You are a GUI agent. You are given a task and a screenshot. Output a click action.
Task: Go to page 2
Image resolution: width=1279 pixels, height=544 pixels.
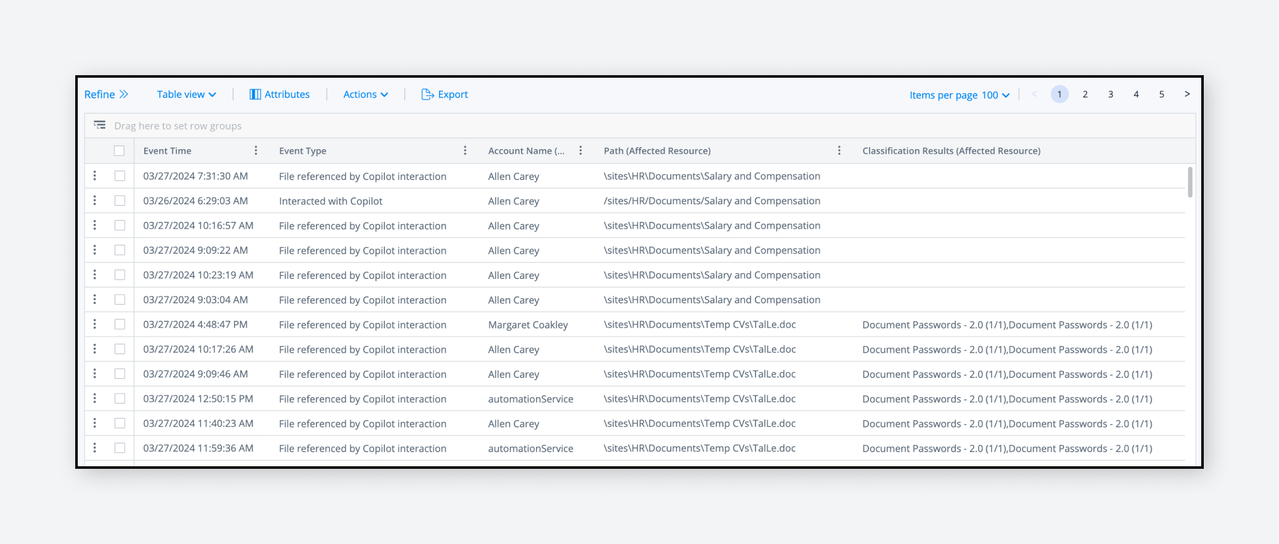tap(1085, 94)
